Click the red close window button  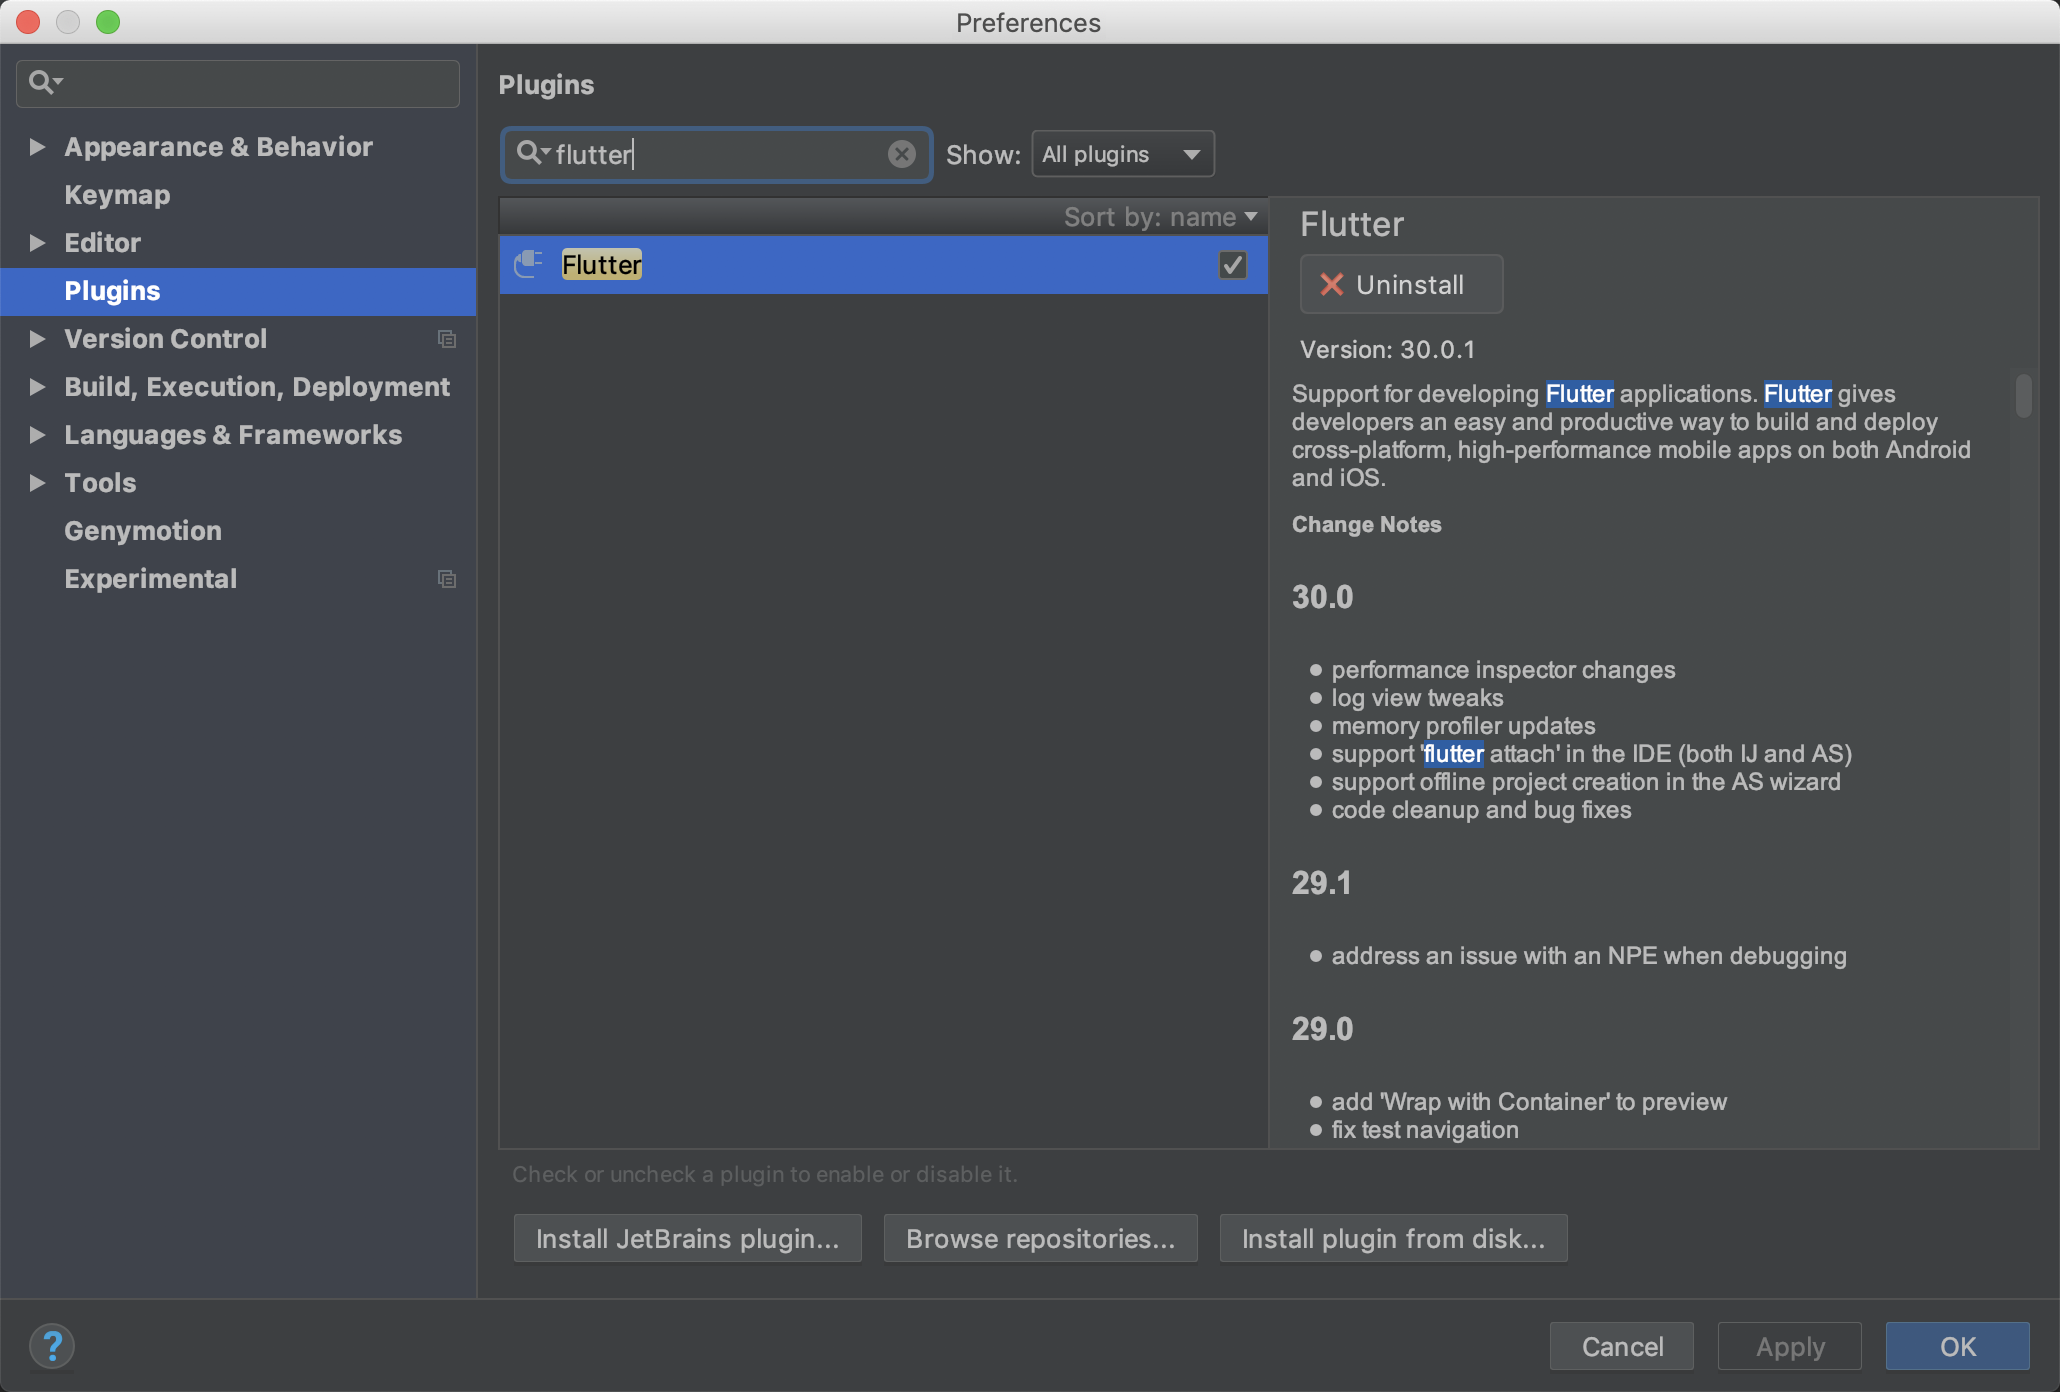click(x=28, y=22)
